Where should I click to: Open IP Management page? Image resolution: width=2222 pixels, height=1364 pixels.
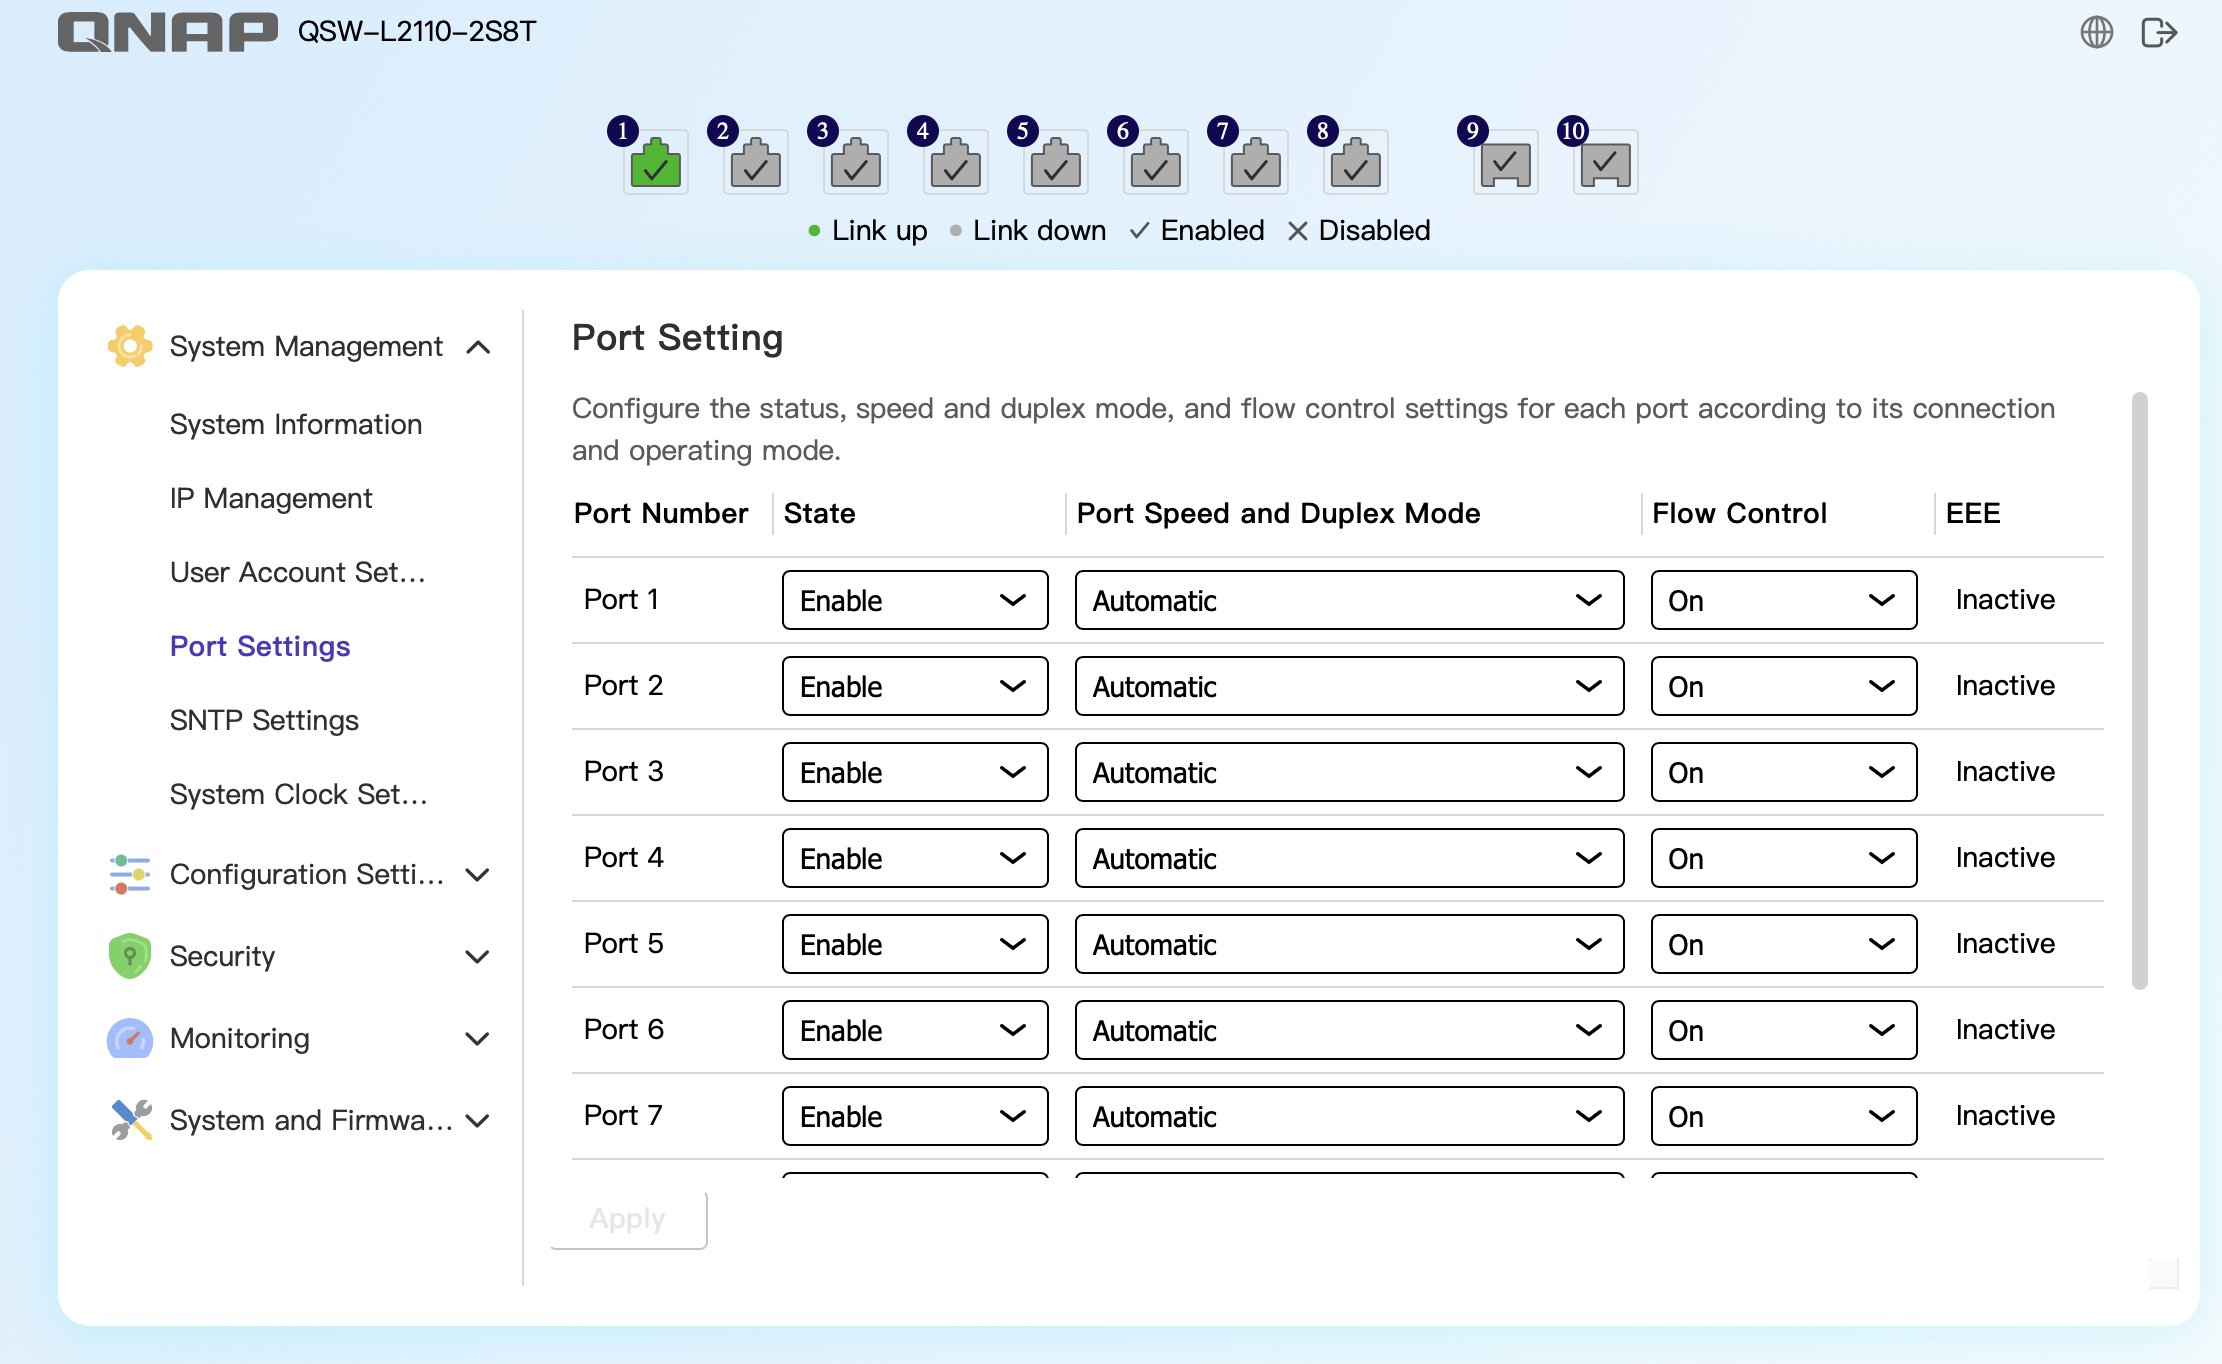pos(271,498)
